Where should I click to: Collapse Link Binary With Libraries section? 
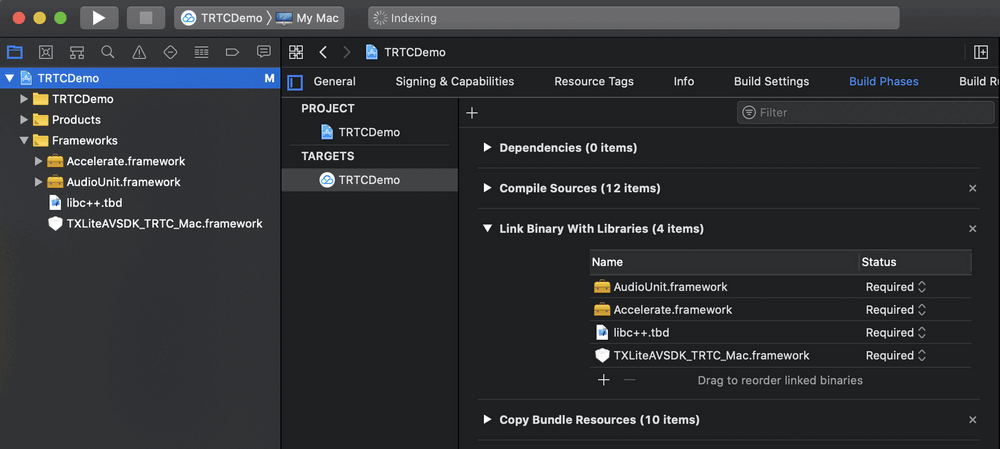click(487, 229)
